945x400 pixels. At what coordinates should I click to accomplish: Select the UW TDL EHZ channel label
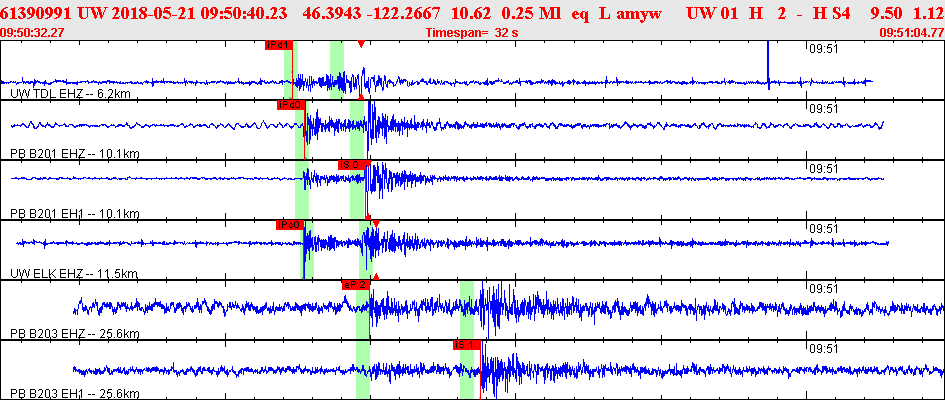71,94
